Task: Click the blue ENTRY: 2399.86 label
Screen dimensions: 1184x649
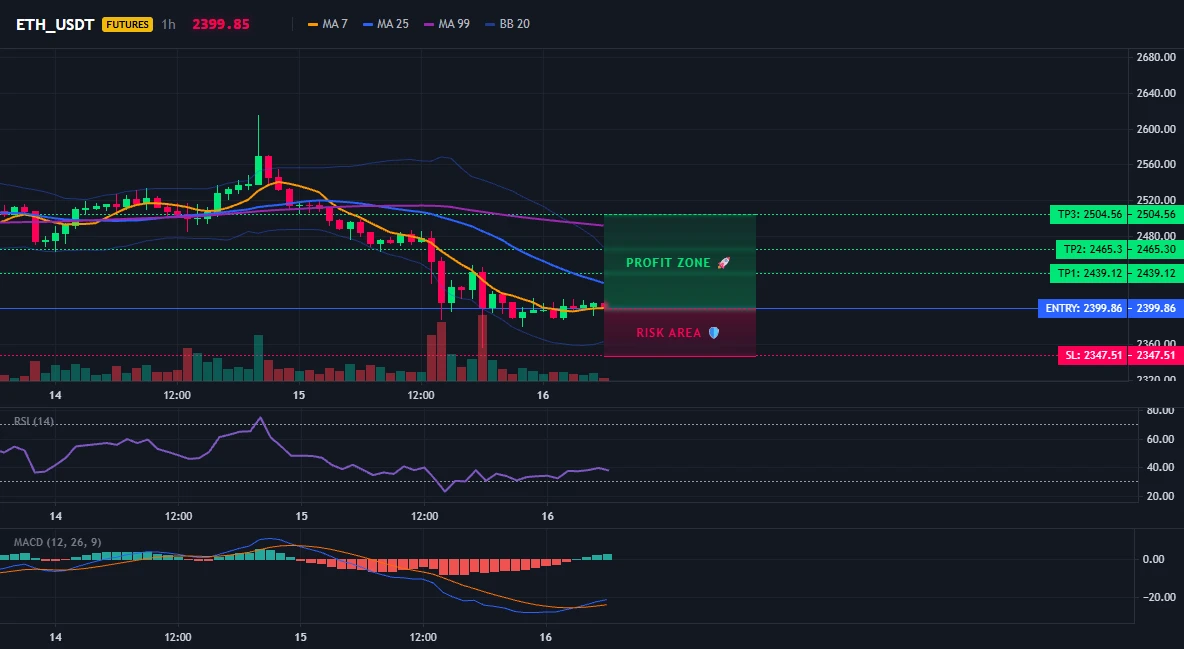Action: coord(1082,308)
